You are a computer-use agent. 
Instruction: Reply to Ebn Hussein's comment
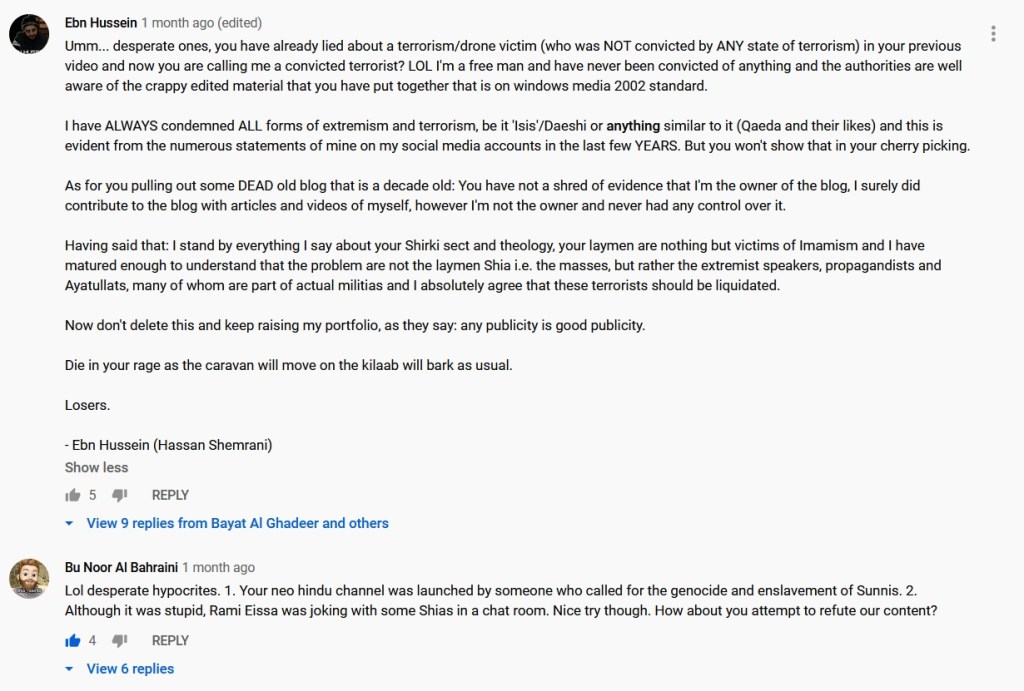point(170,495)
